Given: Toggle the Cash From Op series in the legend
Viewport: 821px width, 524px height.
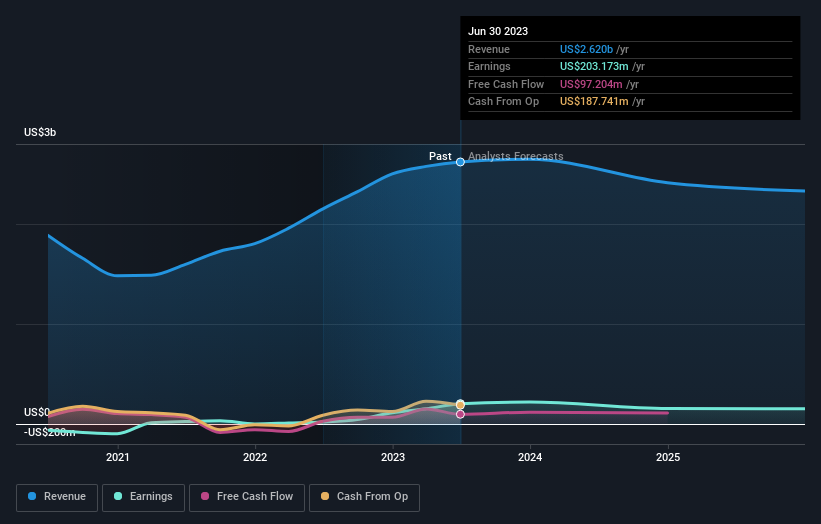Looking at the screenshot, I should pyautogui.click(x=364, y=497).
